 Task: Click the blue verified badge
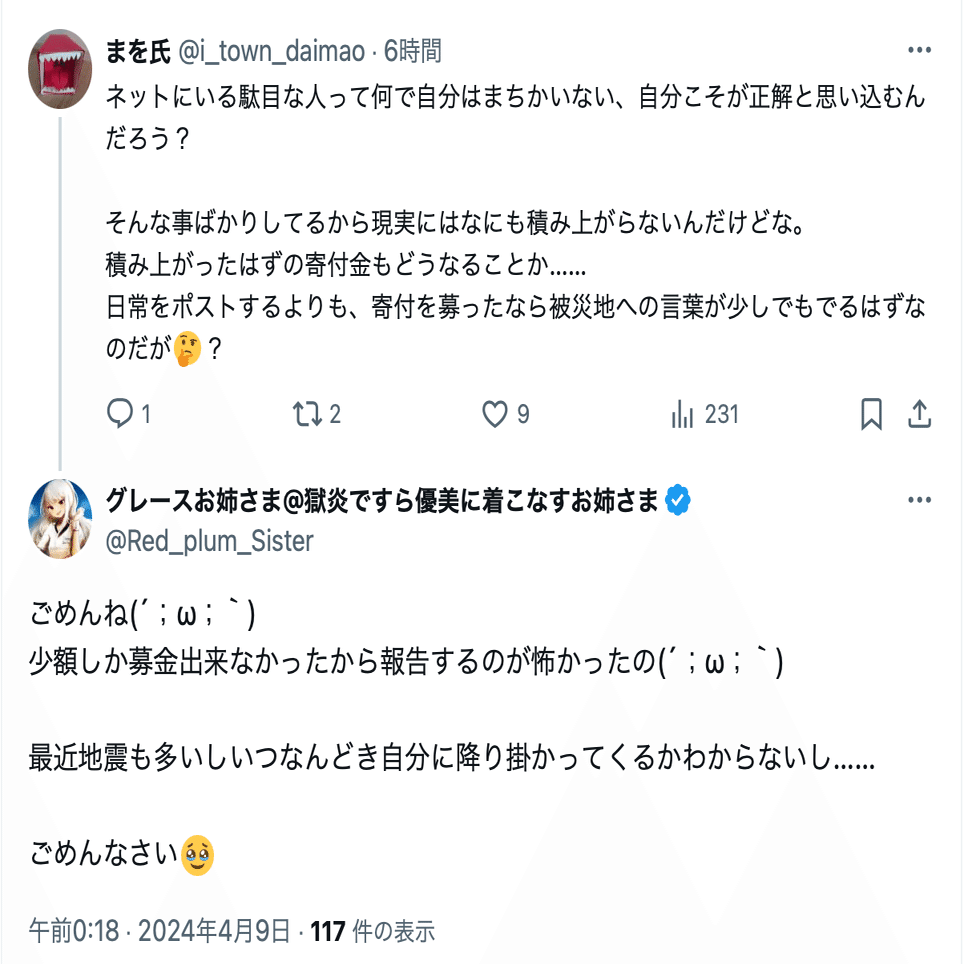[679, 501]
